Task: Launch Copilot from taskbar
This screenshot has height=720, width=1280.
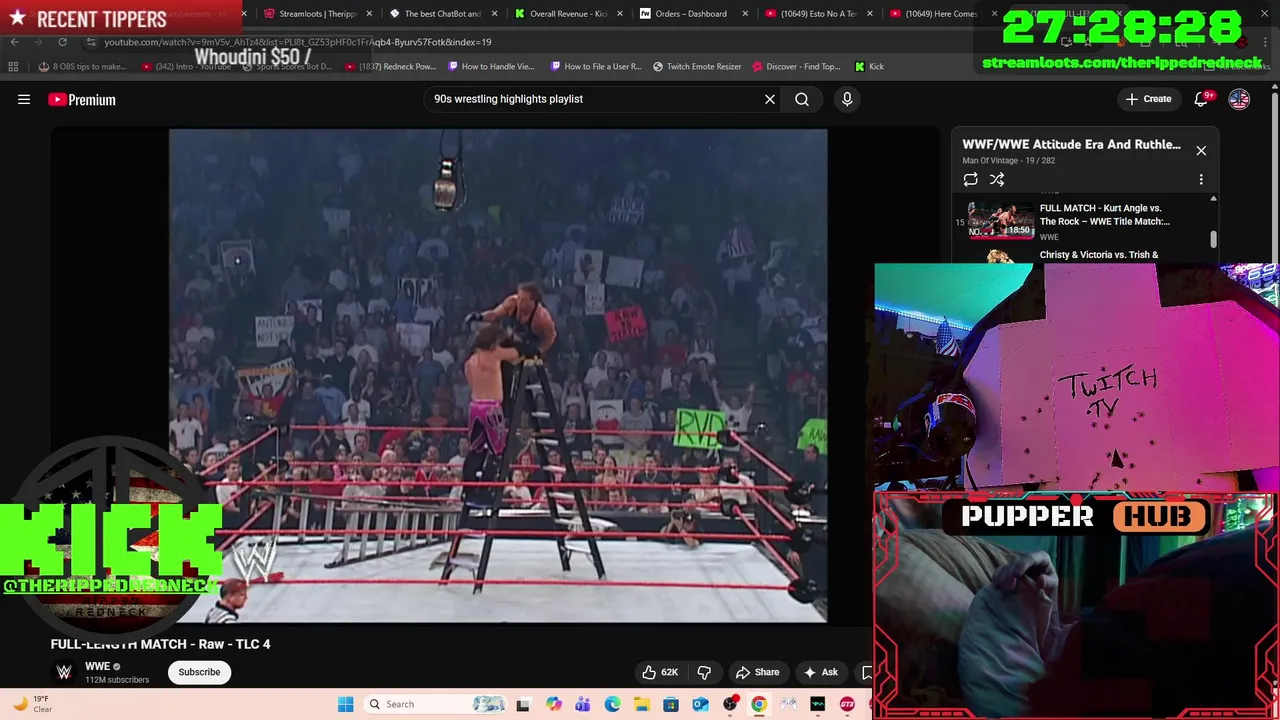Action: coord(554,704)
